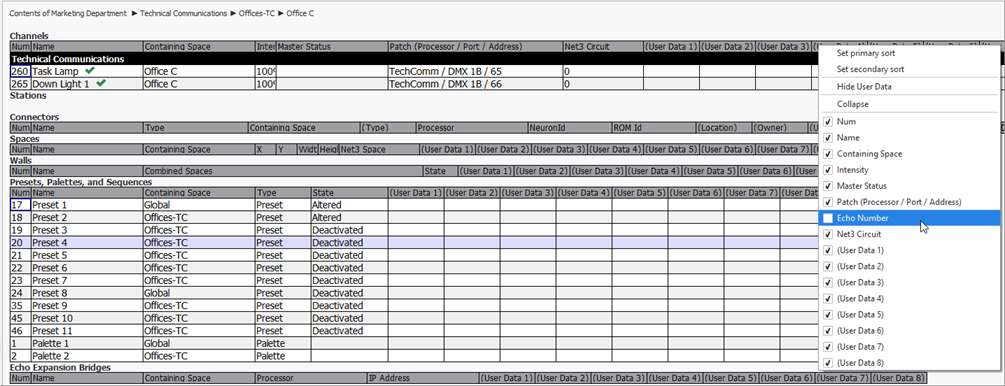
Task: Select Hide User Data menu entry
Action: 909,87
